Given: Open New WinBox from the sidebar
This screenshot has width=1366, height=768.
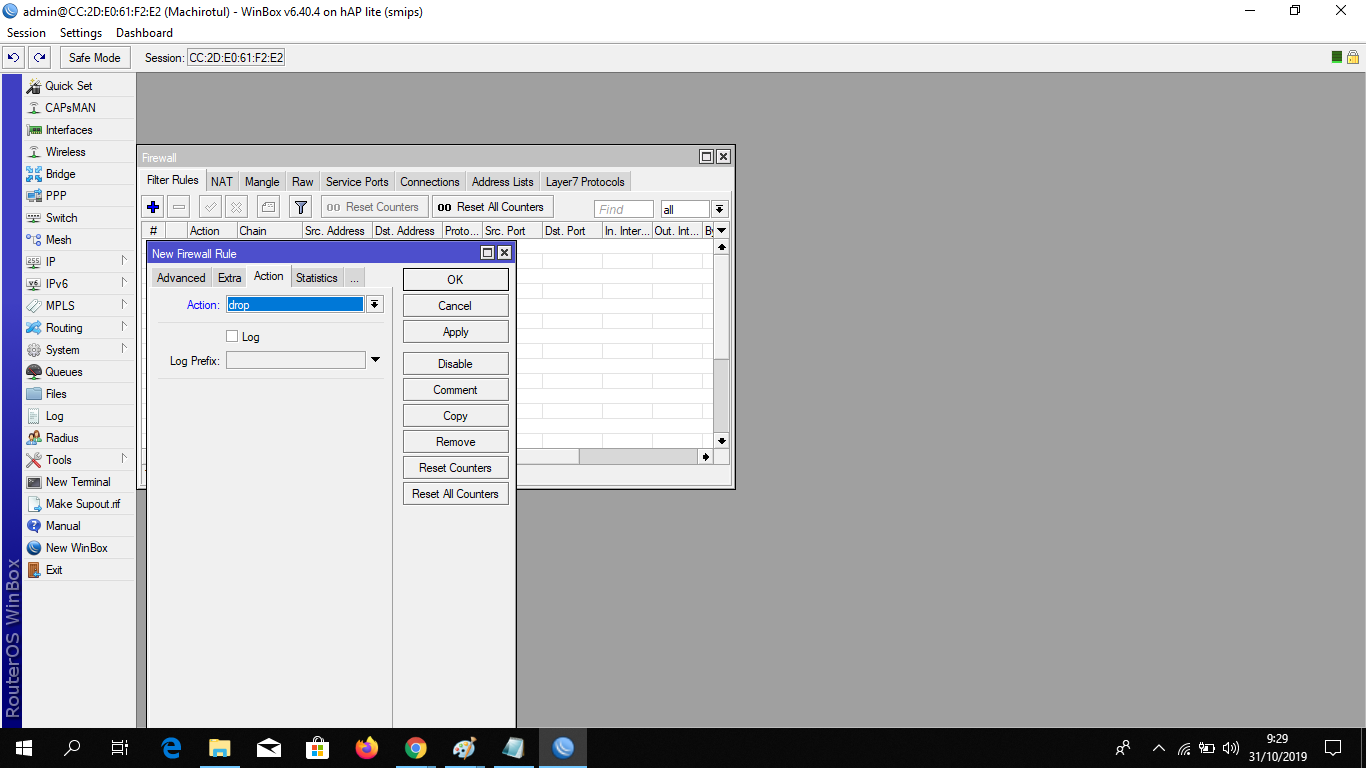Looking at the screenshot, I should pos(79,548).
